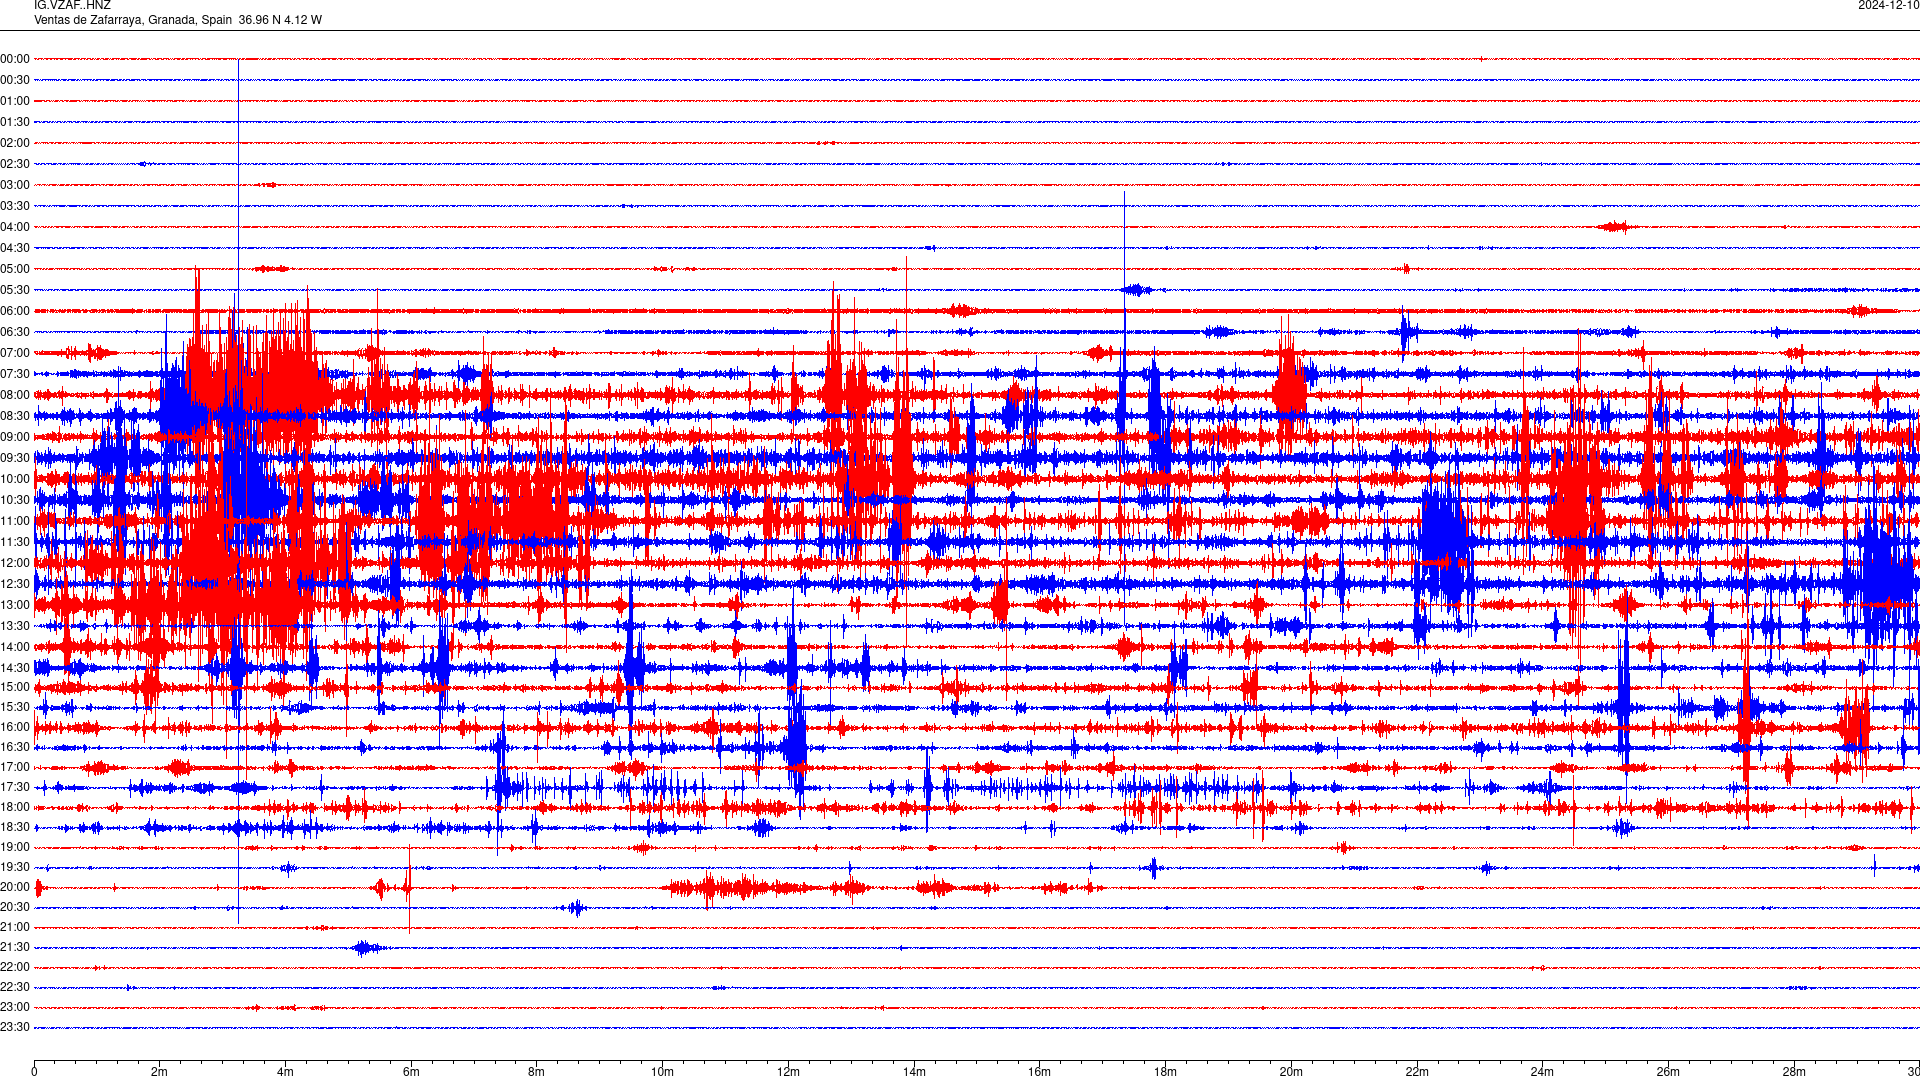The image size is (1920, 1080).
Task: Select the 01:00 time label
Action: click(x=15, y=101)
